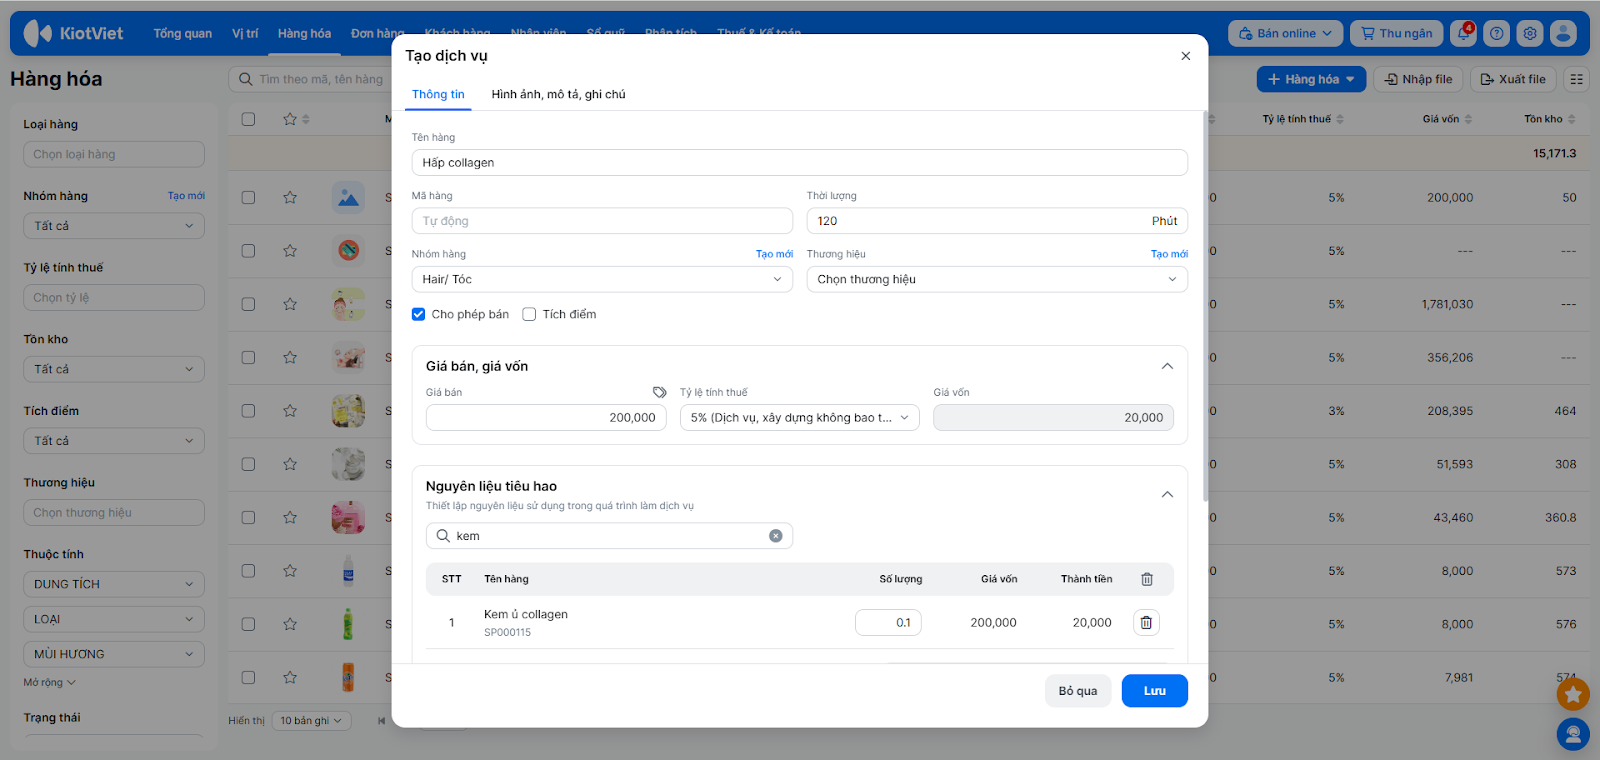1600x760 pixels.
Task: Tick the select-all checkbox in table header
Action: pyautogui.click(x=248, y=119)
